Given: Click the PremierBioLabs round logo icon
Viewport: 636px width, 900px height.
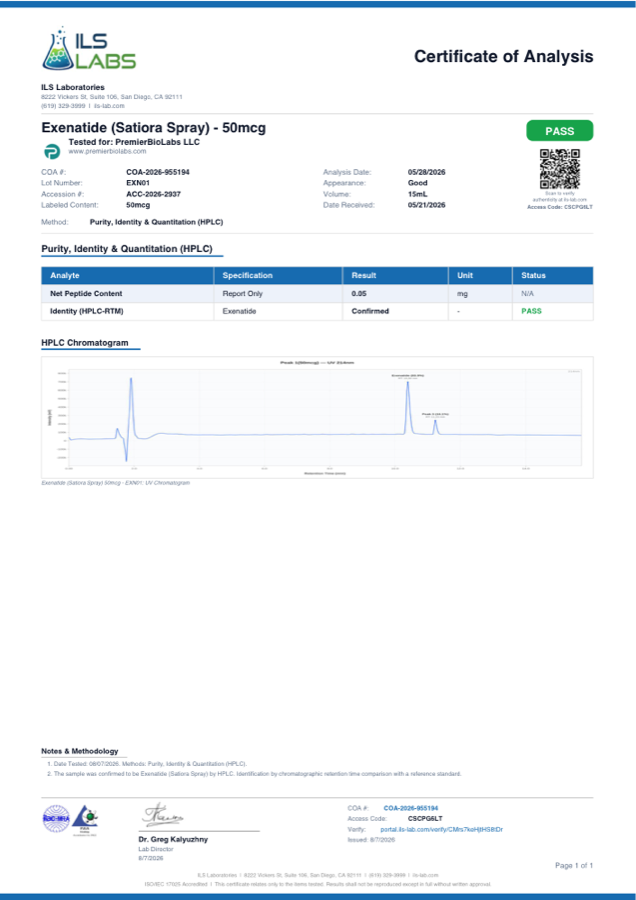Looking at the screenshot, I should (x=52, y=151).
